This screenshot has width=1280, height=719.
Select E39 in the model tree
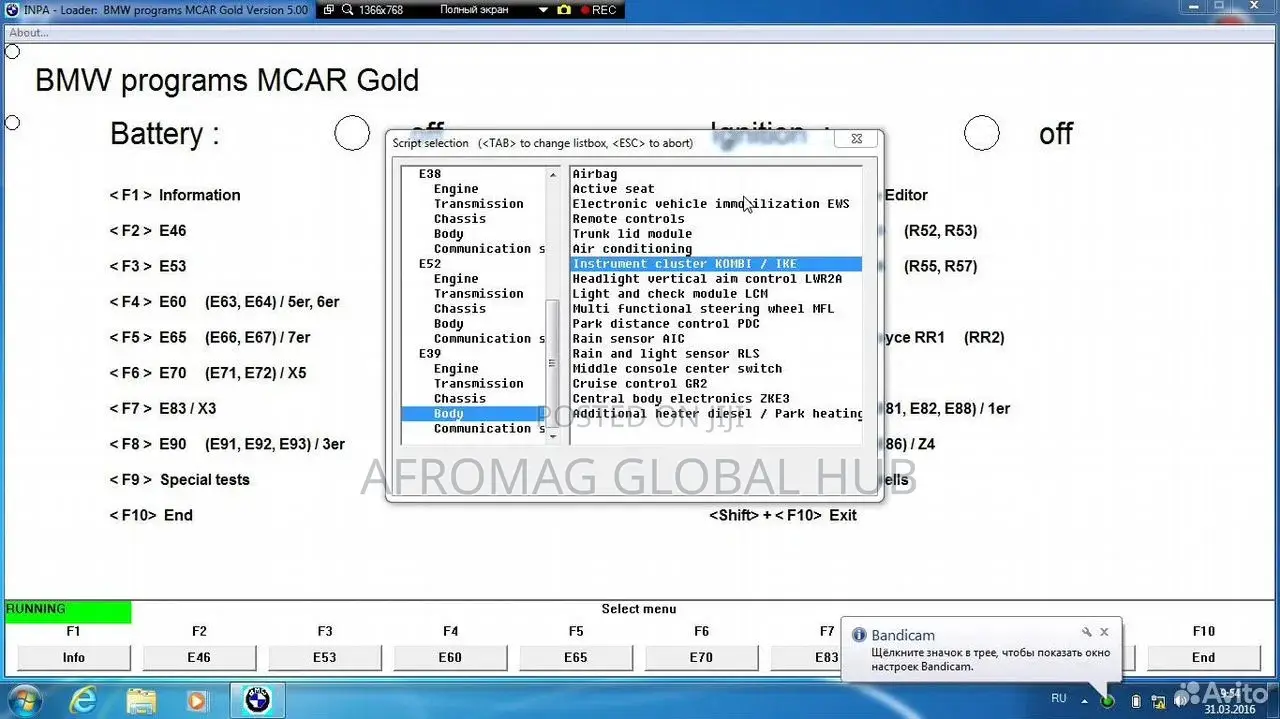429,354
